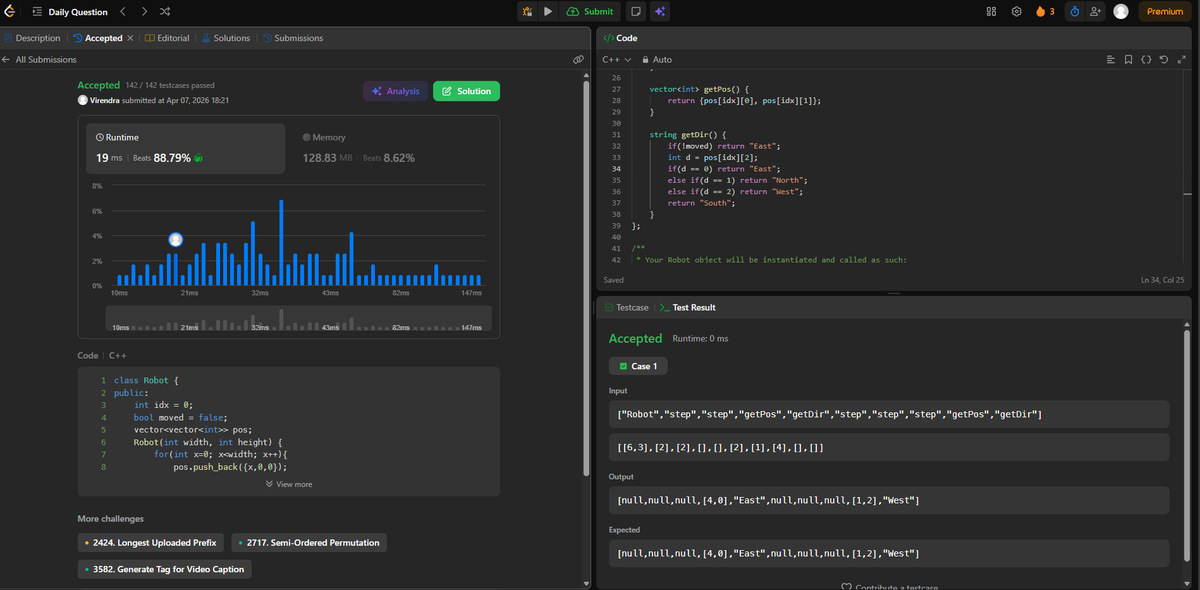Go back to All Submissions
This screenshot has height=590, width=1200.
tap(46, 60)
